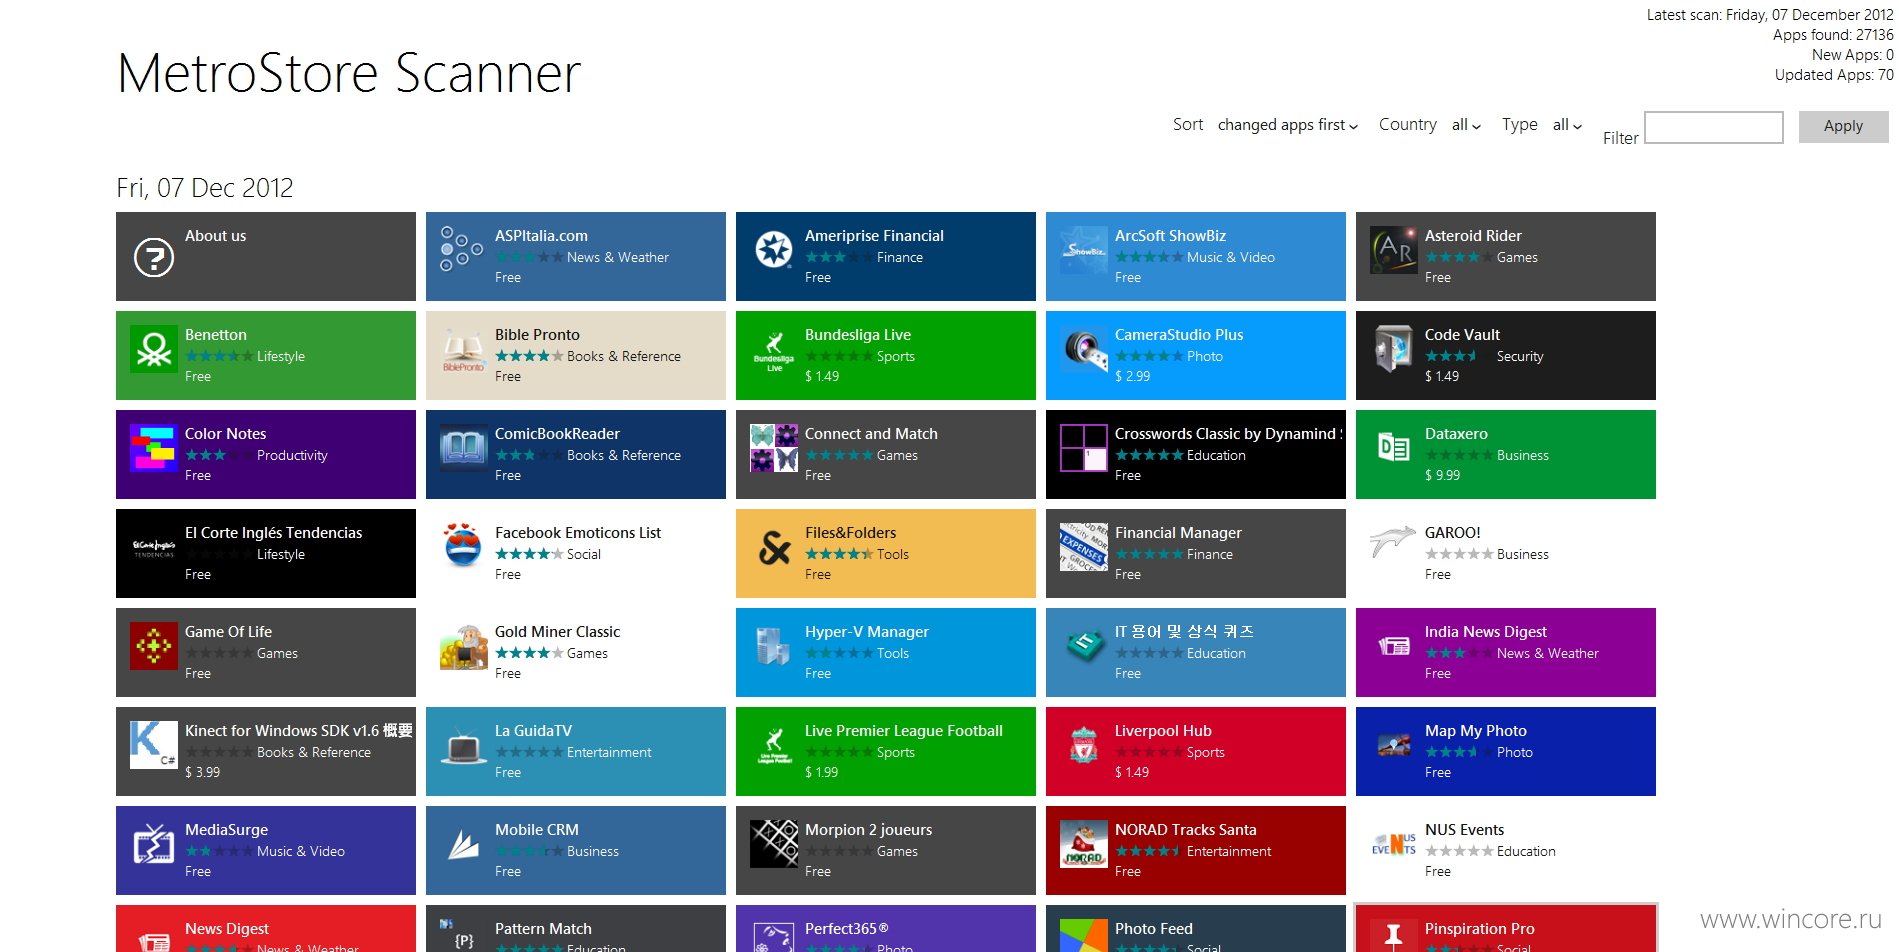
Task: Click the Code Vault safe icon
Action: pos(1394,349)
